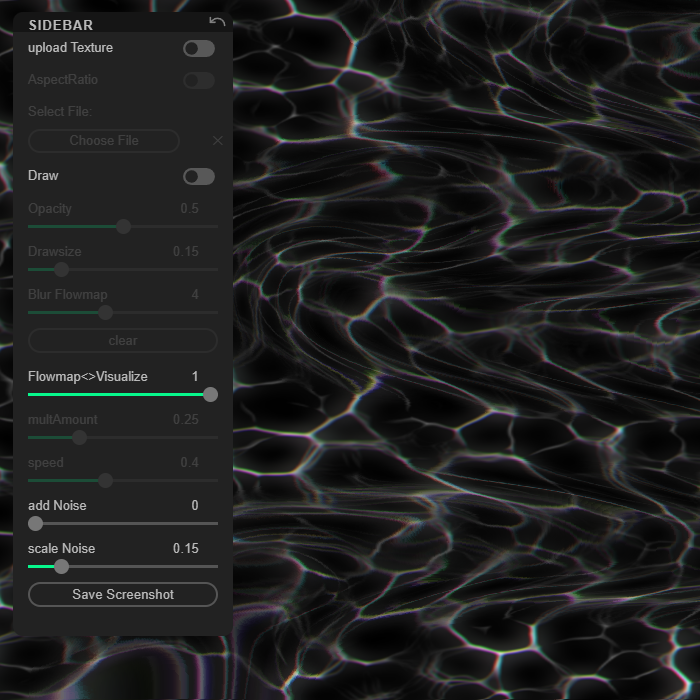Image resolution: width=700 pixels, height=700 pixels.
Task: Click the Opacity slider handle
Action: tap(123, 226)
